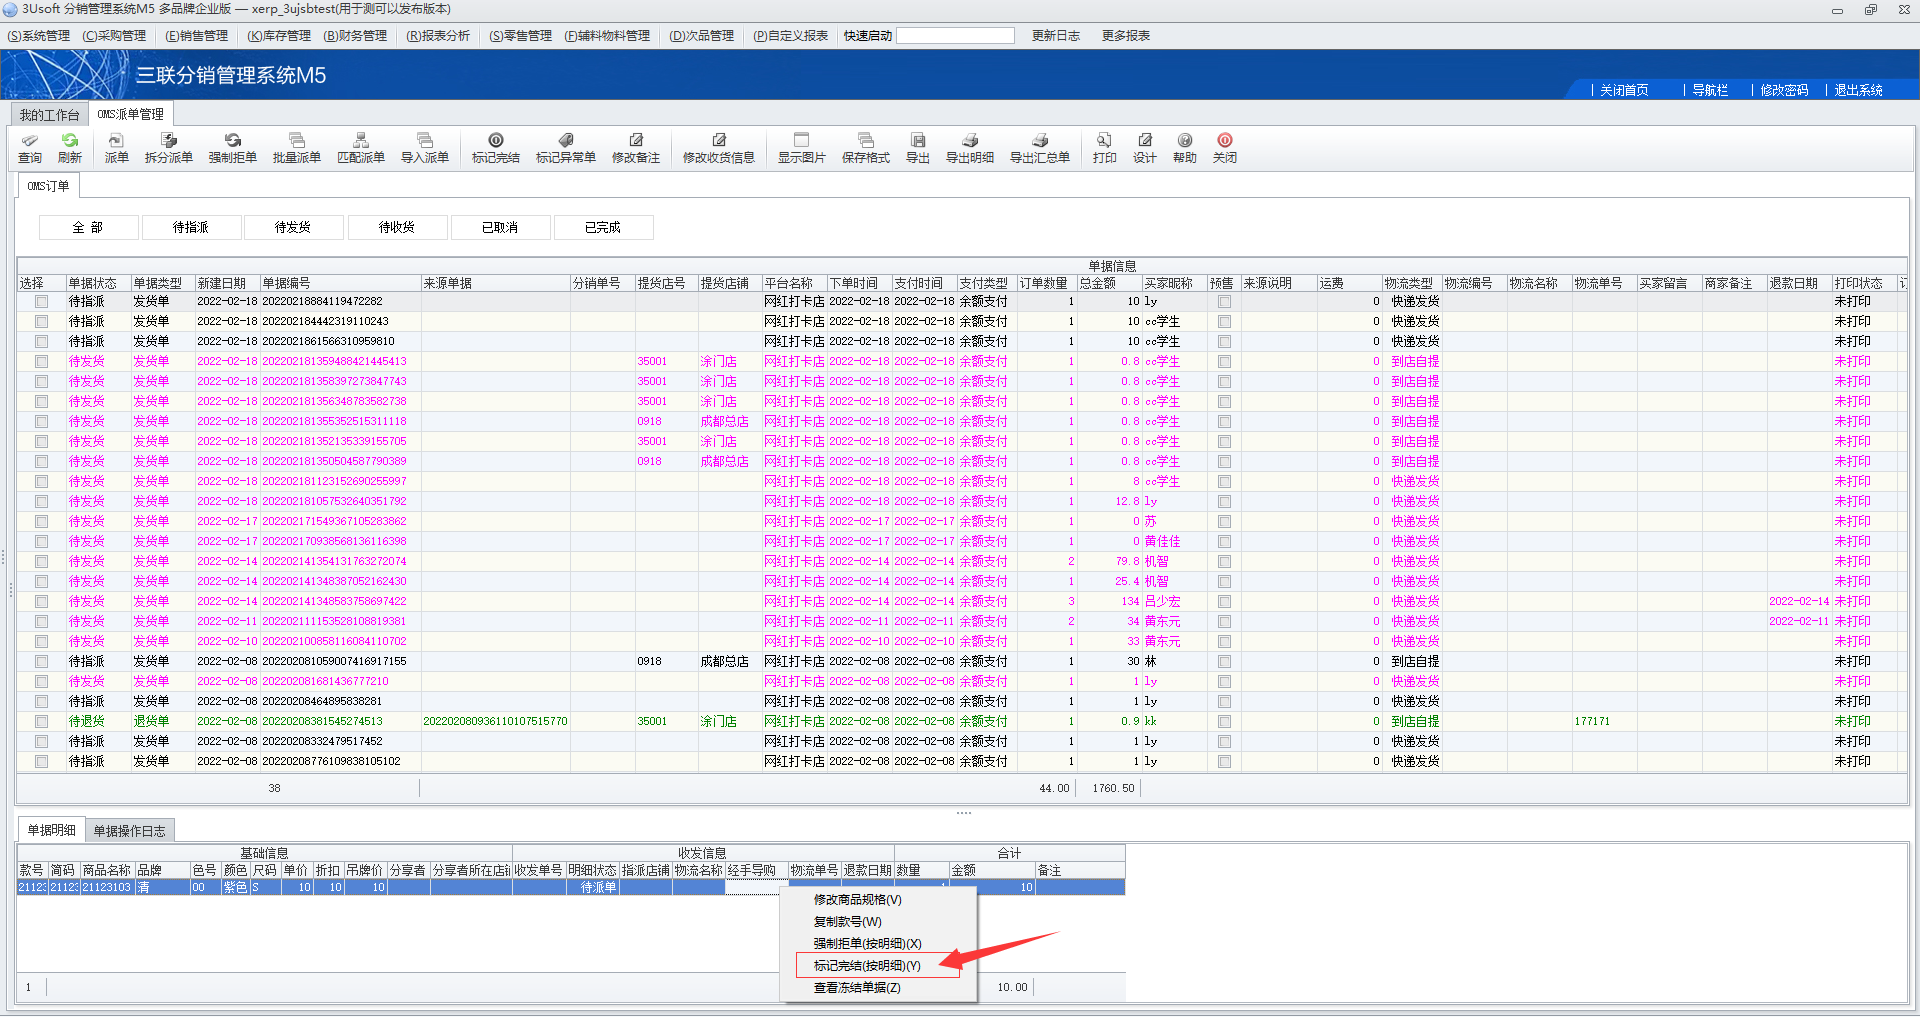Select checkbox for order ending 0959810
Screen dimensions: 1920x1017
click(x=41, y=341)
